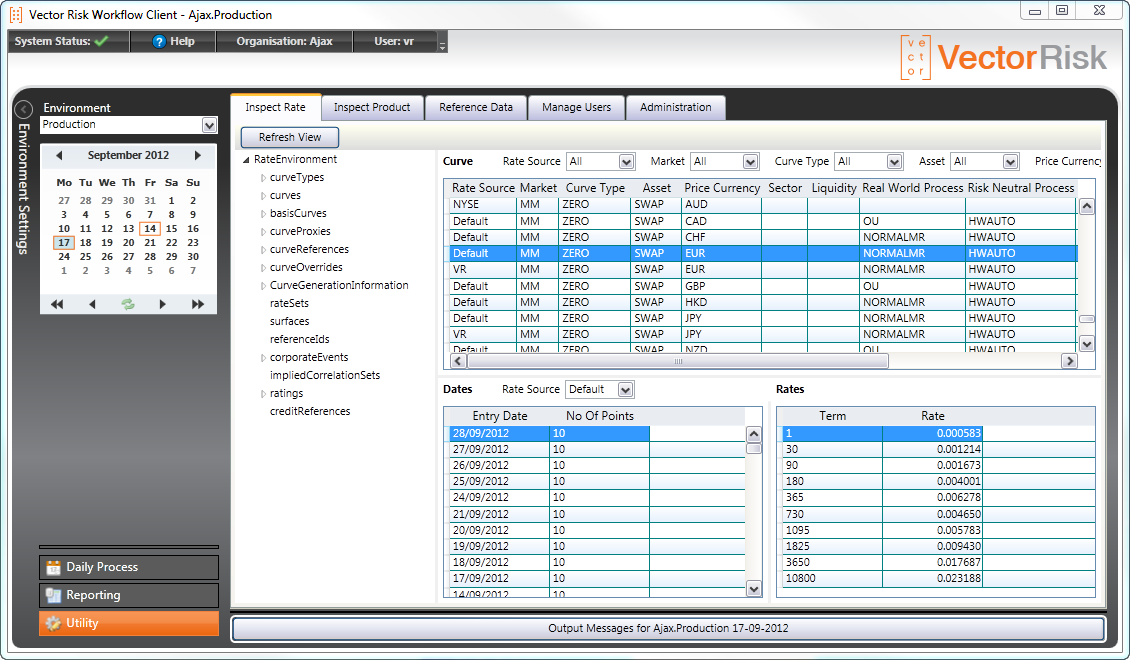Go to previous month beside September 2012

tap(59, 155)
